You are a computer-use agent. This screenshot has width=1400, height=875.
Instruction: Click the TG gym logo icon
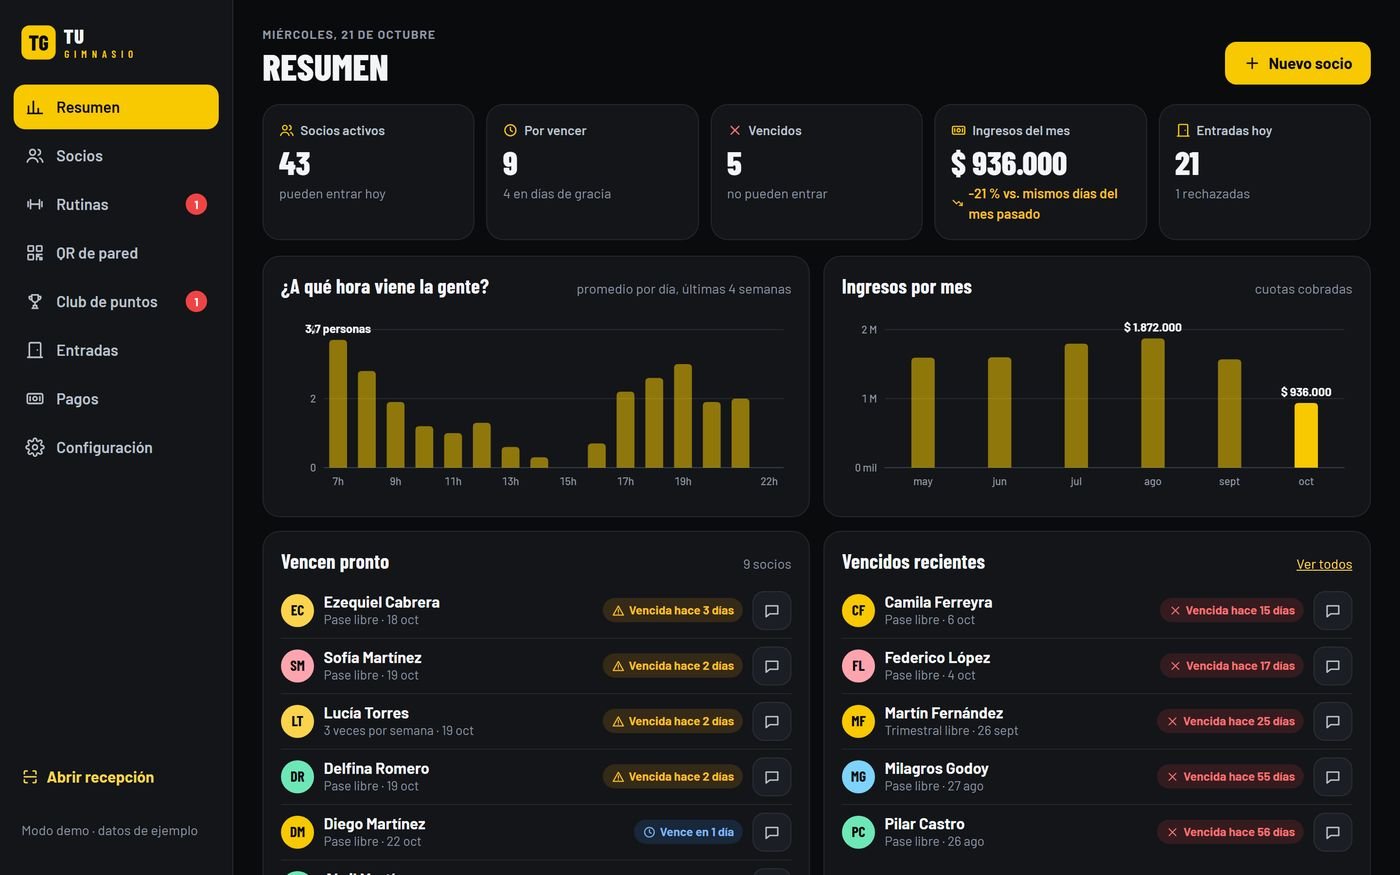click(x=38, y=43)
